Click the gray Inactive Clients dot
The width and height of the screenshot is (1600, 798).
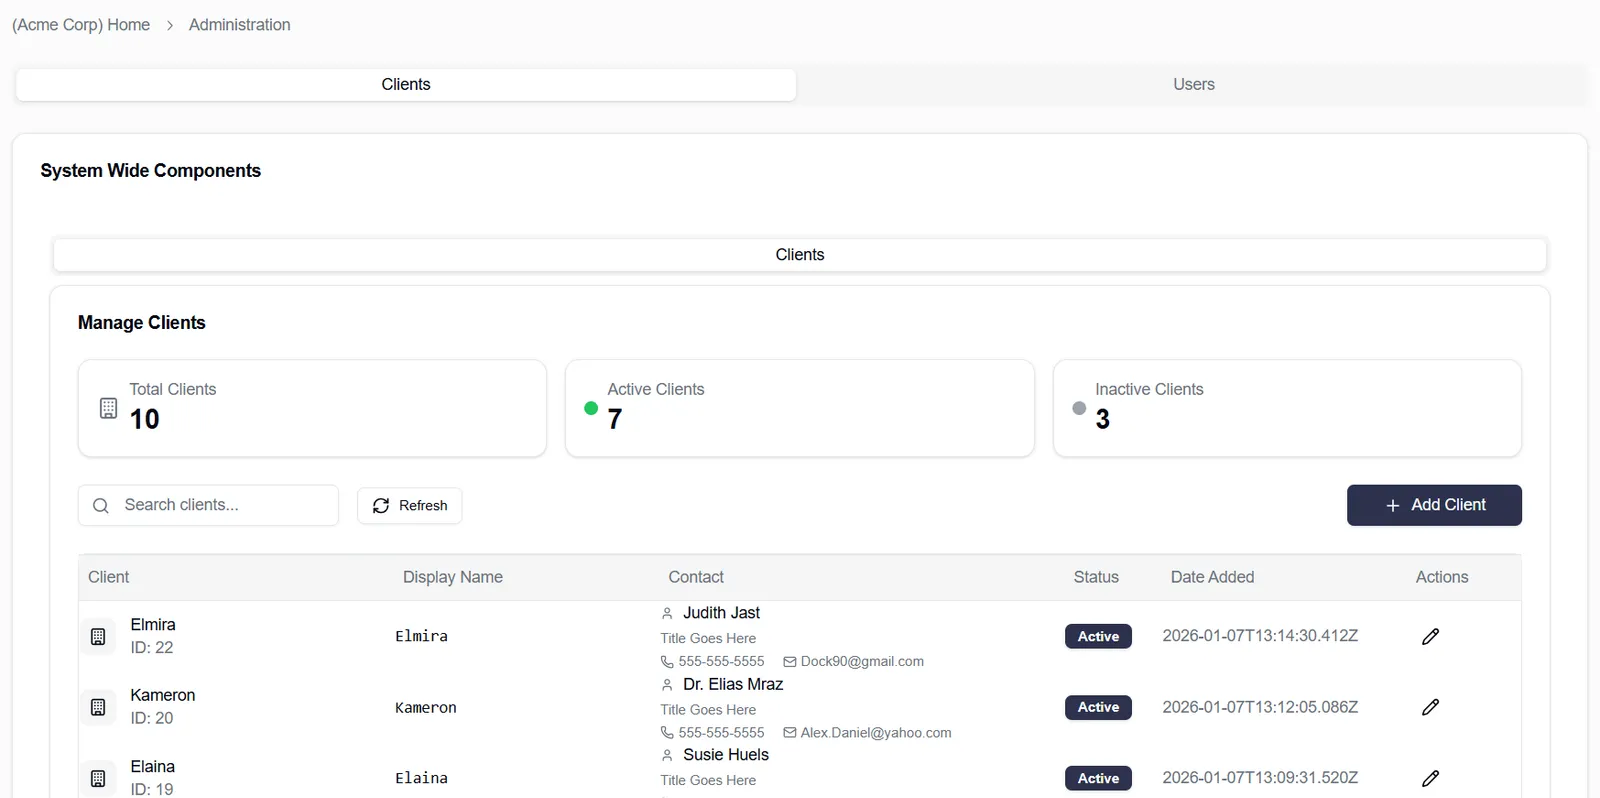point(1079,408)
